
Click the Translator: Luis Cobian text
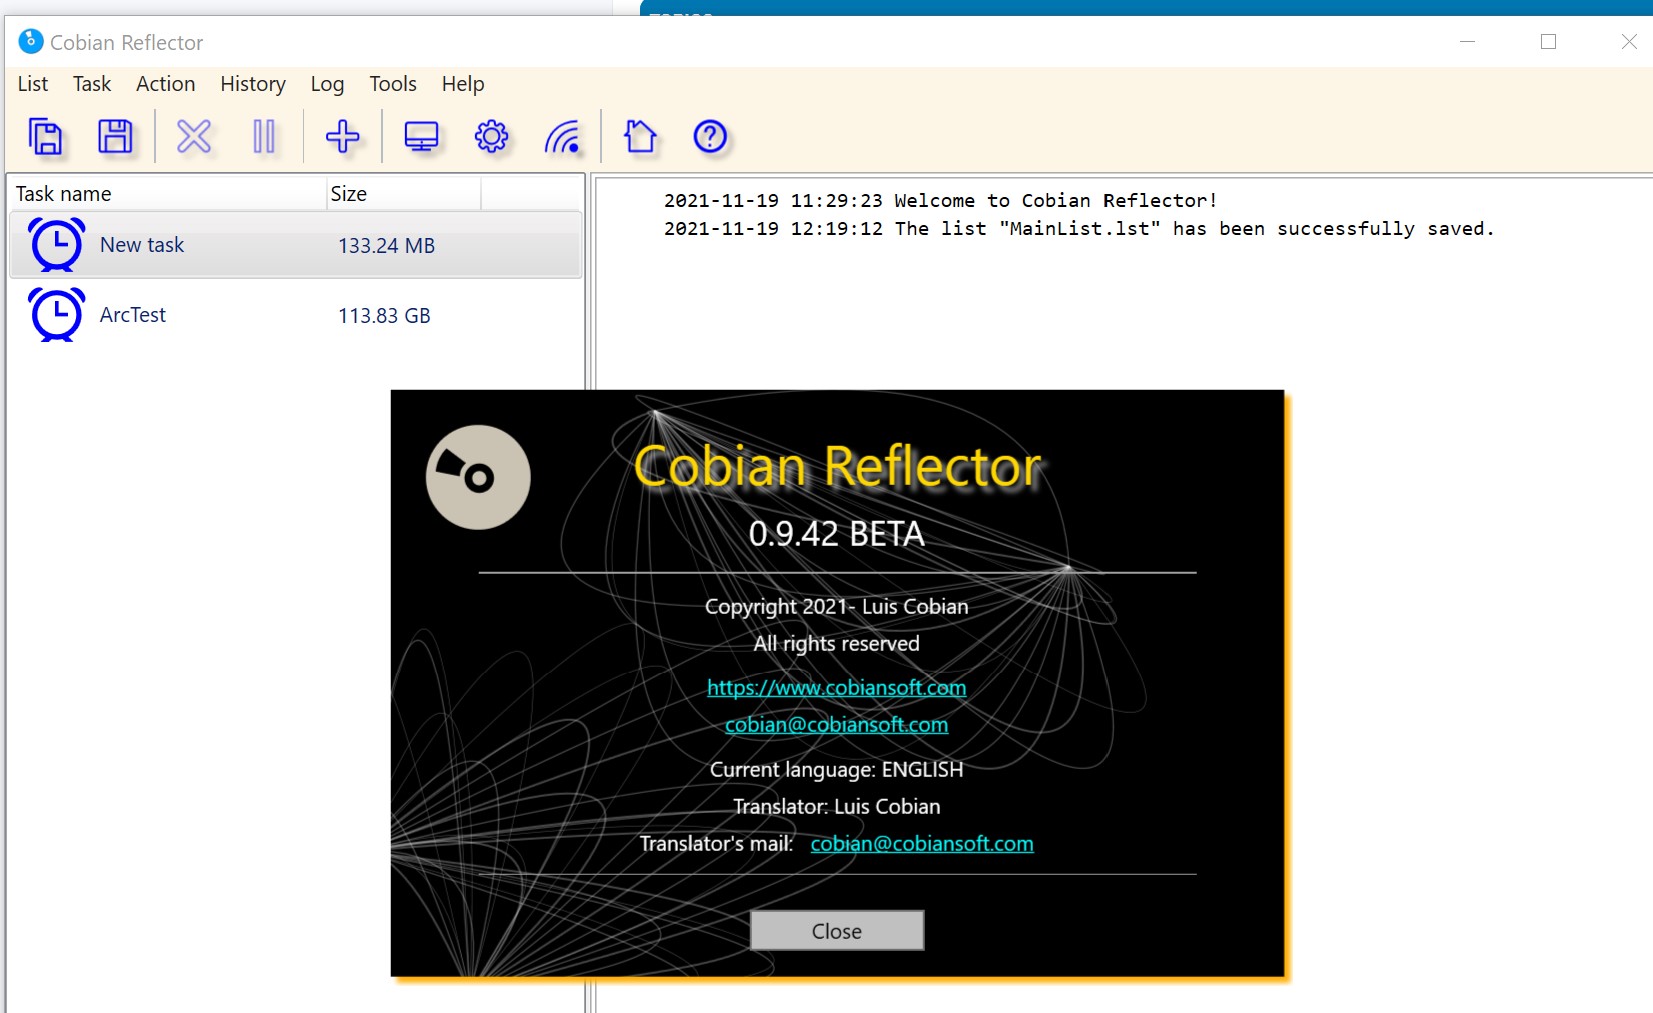point(837,807)
